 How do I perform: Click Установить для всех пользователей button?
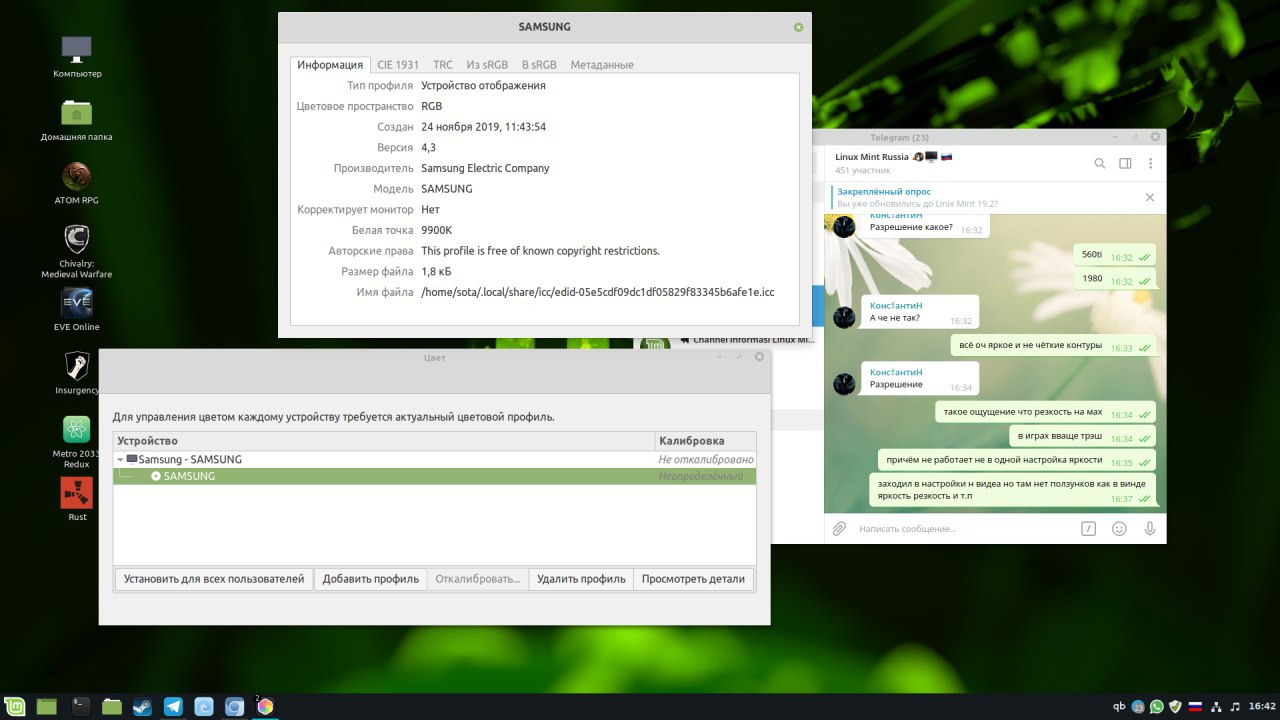(x=214, y=579)
